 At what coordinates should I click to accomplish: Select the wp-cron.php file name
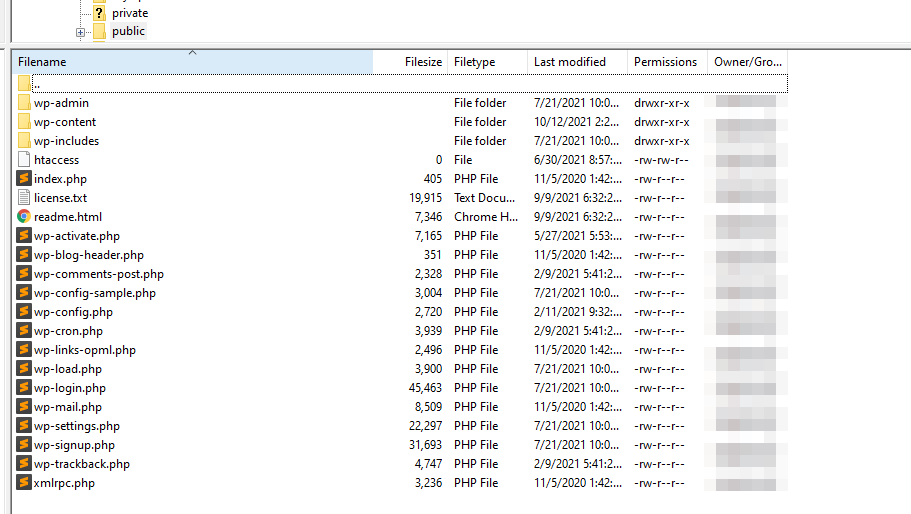pyautogui.click(x=68, y=330)
